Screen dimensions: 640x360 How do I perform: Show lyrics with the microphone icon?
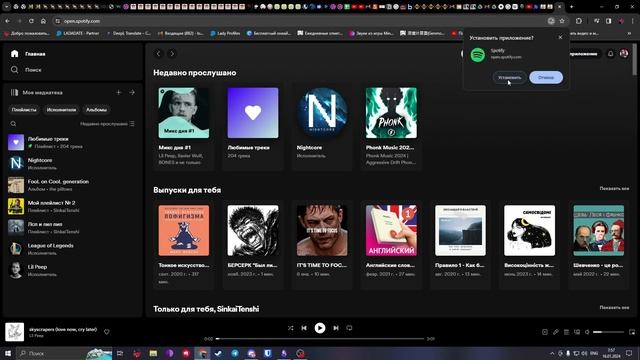556,332
